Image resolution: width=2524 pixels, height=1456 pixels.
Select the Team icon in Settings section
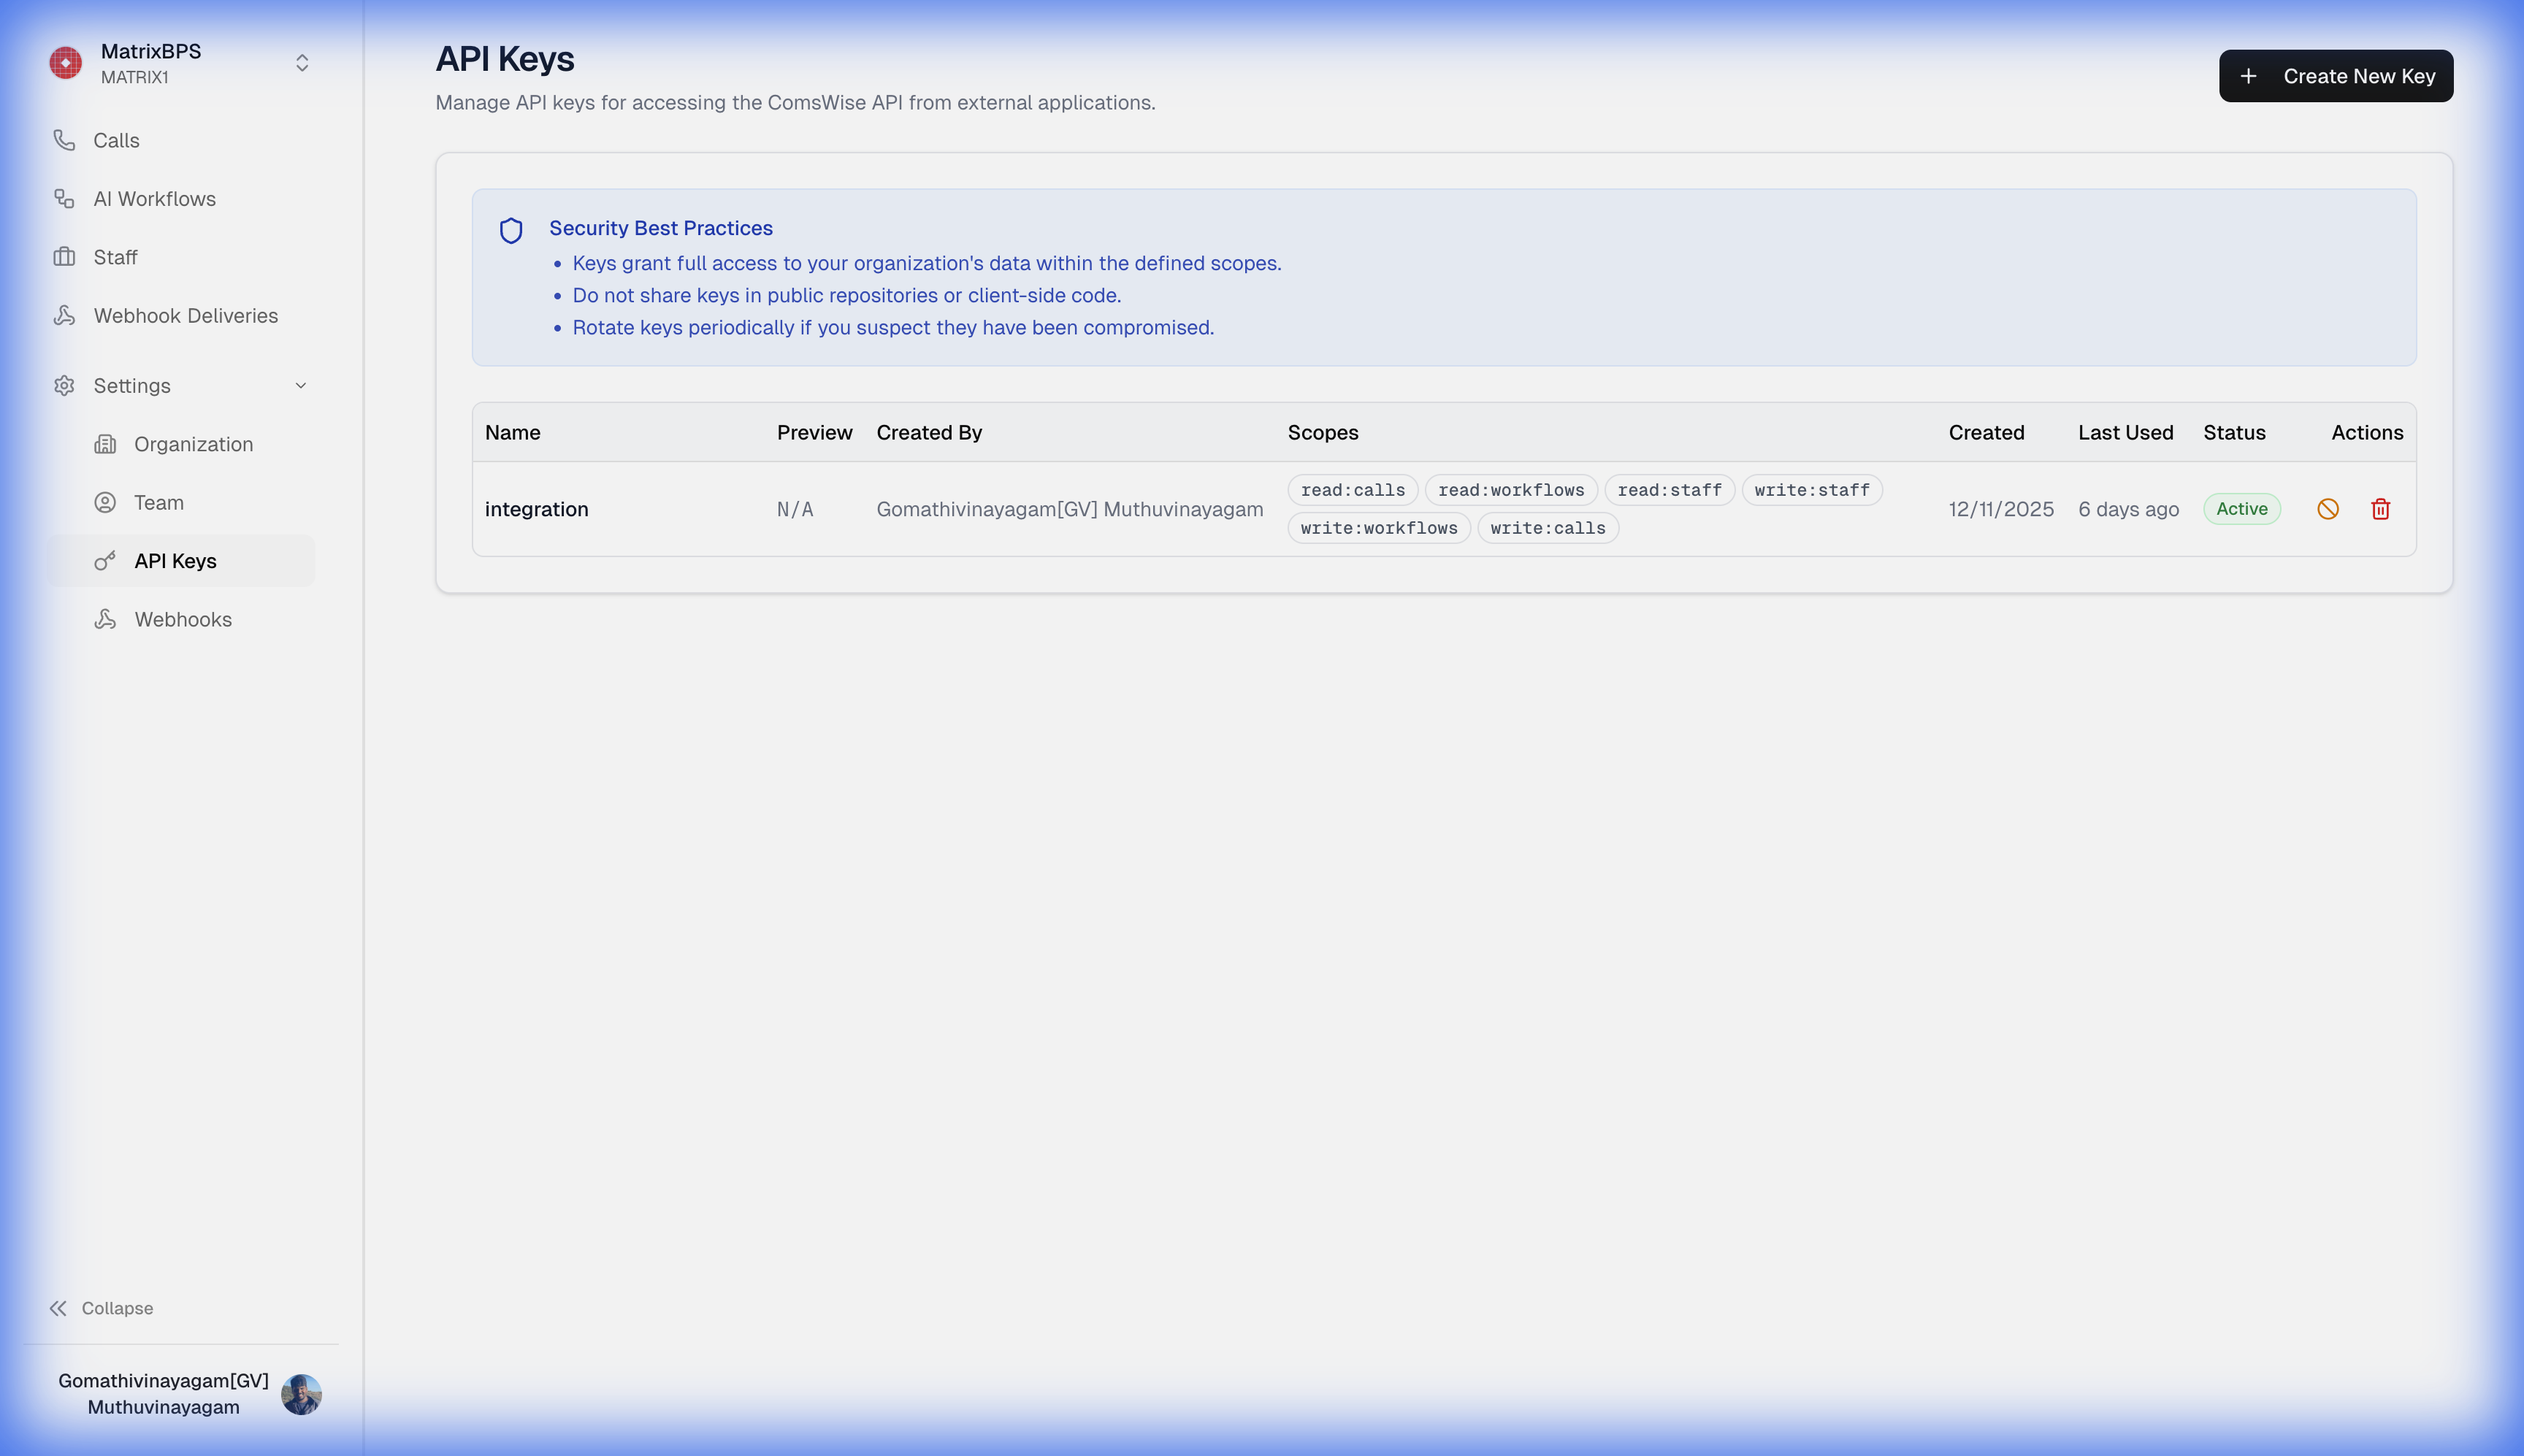pyautogui.click(x=105, y=502)
